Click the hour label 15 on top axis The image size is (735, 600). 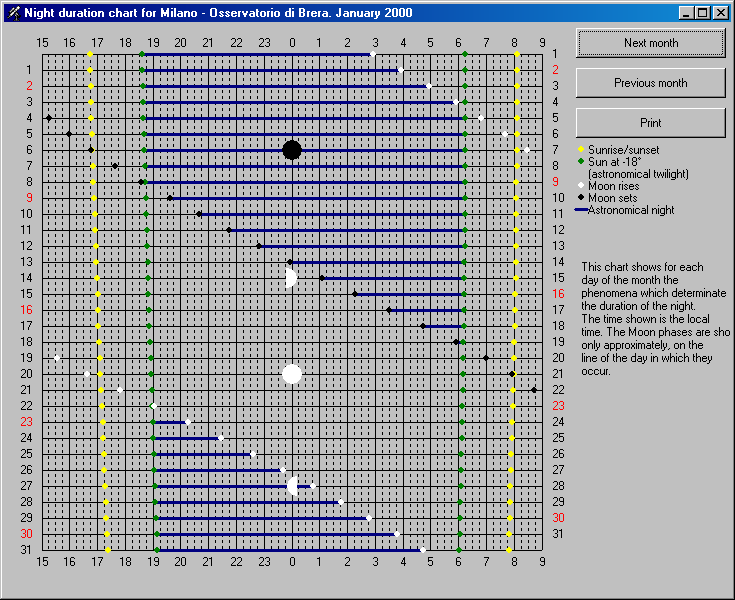tap(42, 43)
